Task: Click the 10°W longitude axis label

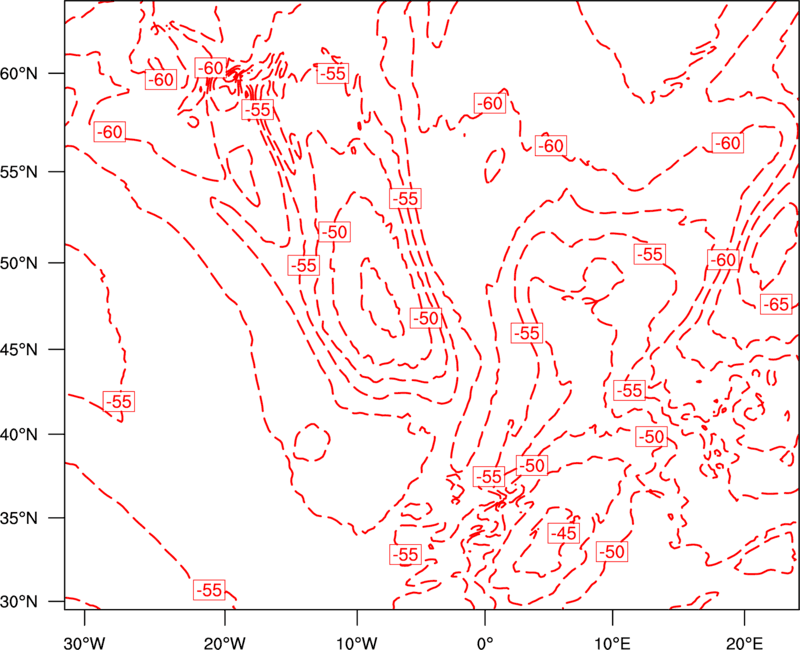Action: [x=357, y=642]
